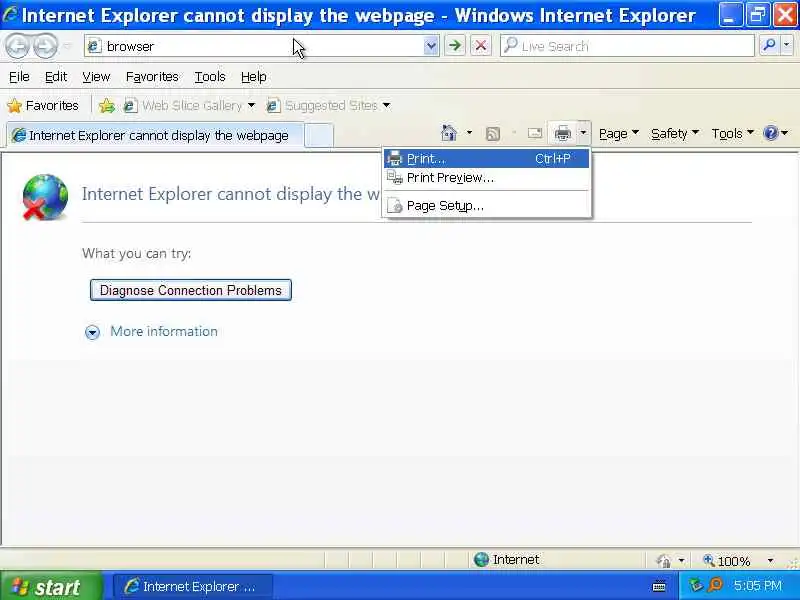Screen dimensions: 800x600
Task: Click the orange search tray icon
Action: pyautogui.click(x=716, y=585)
